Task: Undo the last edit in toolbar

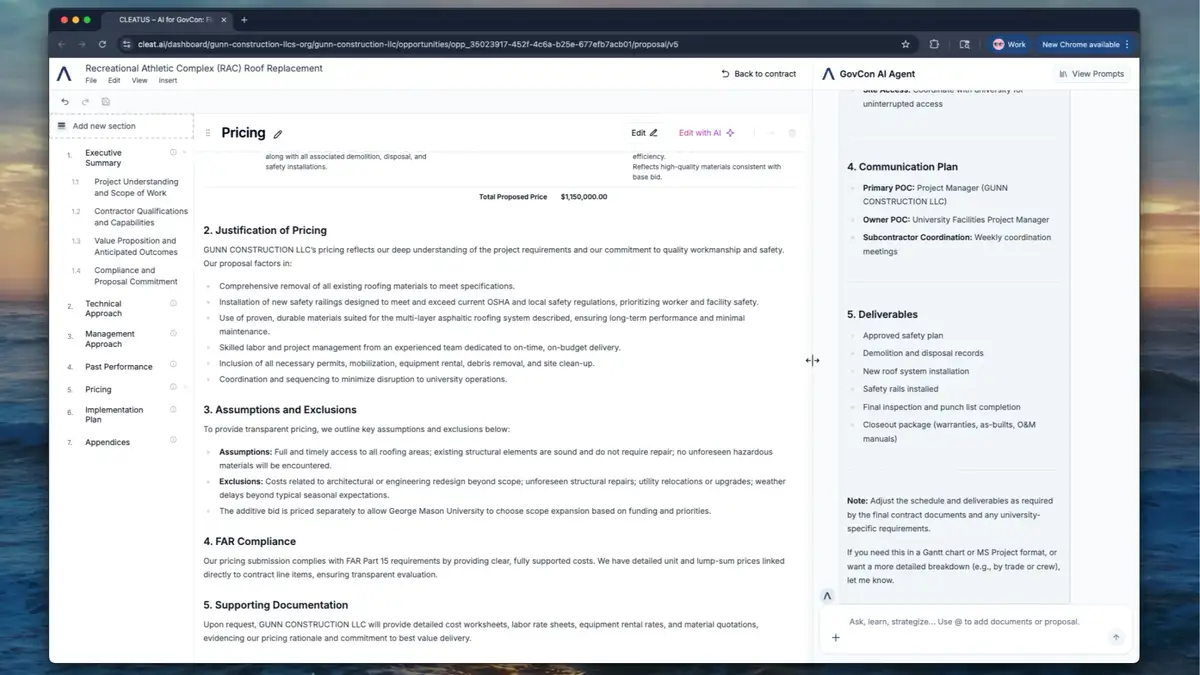Action: click(x=66, y=102)
